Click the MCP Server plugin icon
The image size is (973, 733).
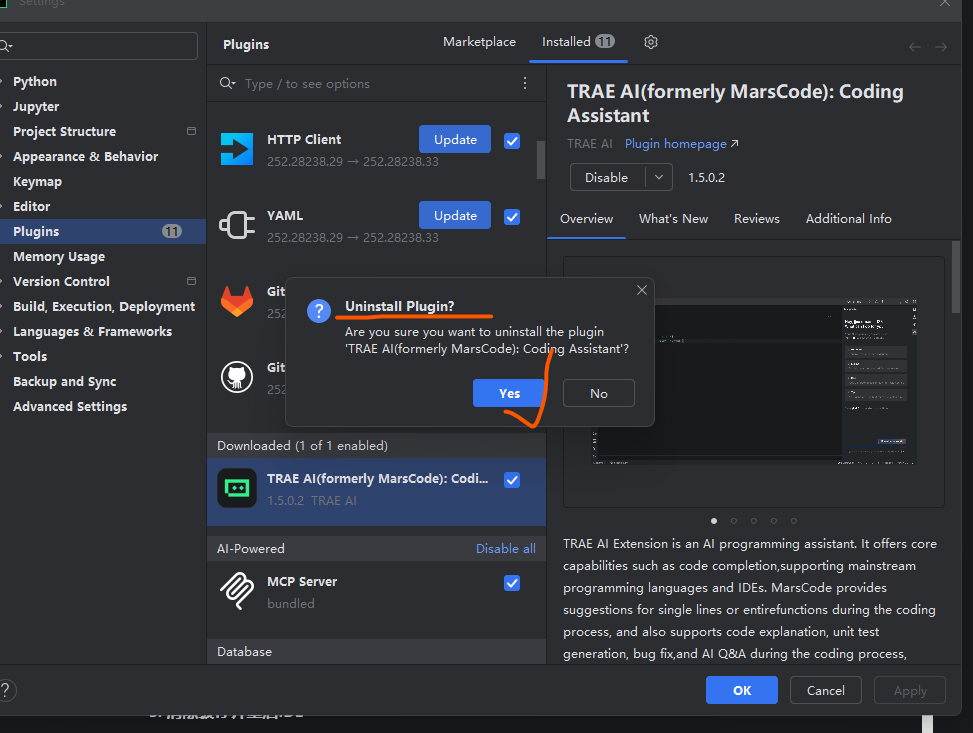[236, 591]
